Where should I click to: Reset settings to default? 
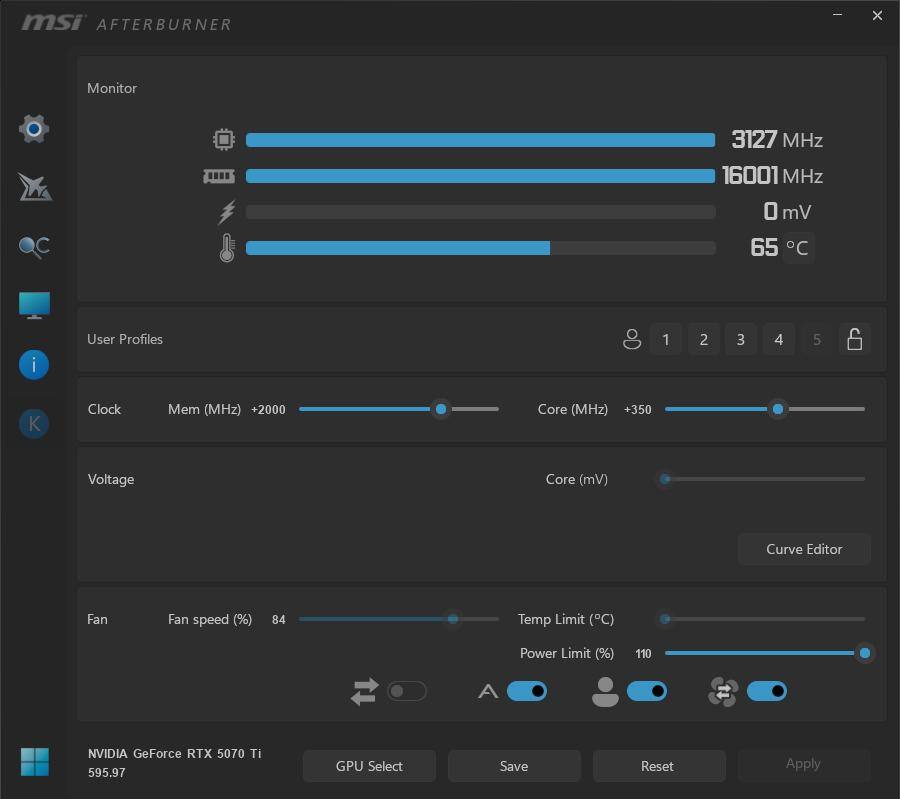pos(658,766)
